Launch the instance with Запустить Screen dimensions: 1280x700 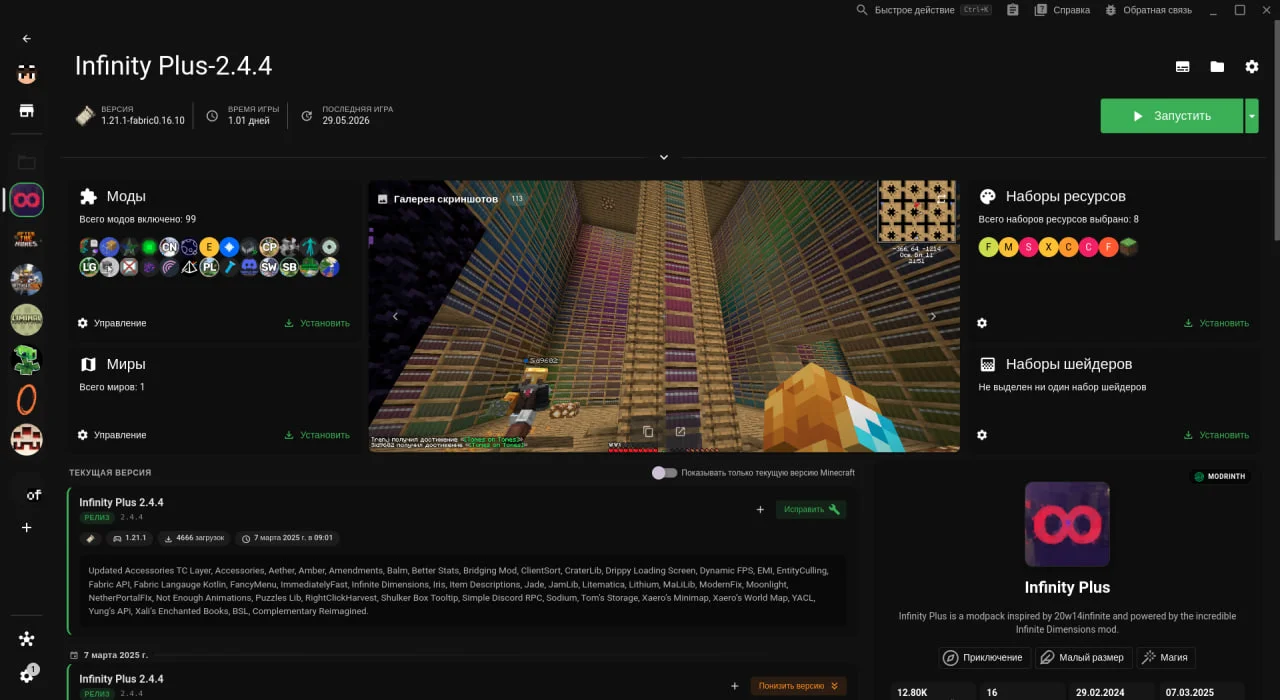click(x=1172, y=116)
